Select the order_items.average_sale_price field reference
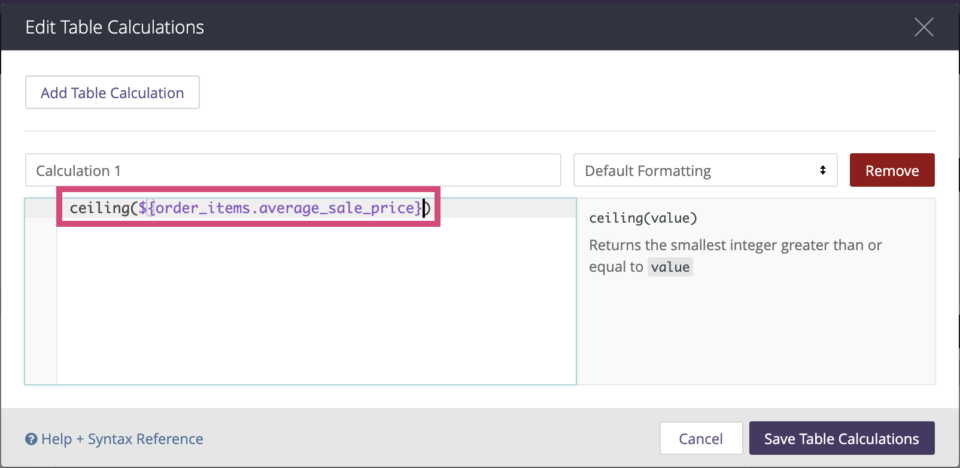The width and height of the screenshot is (960, 468). 280,208
